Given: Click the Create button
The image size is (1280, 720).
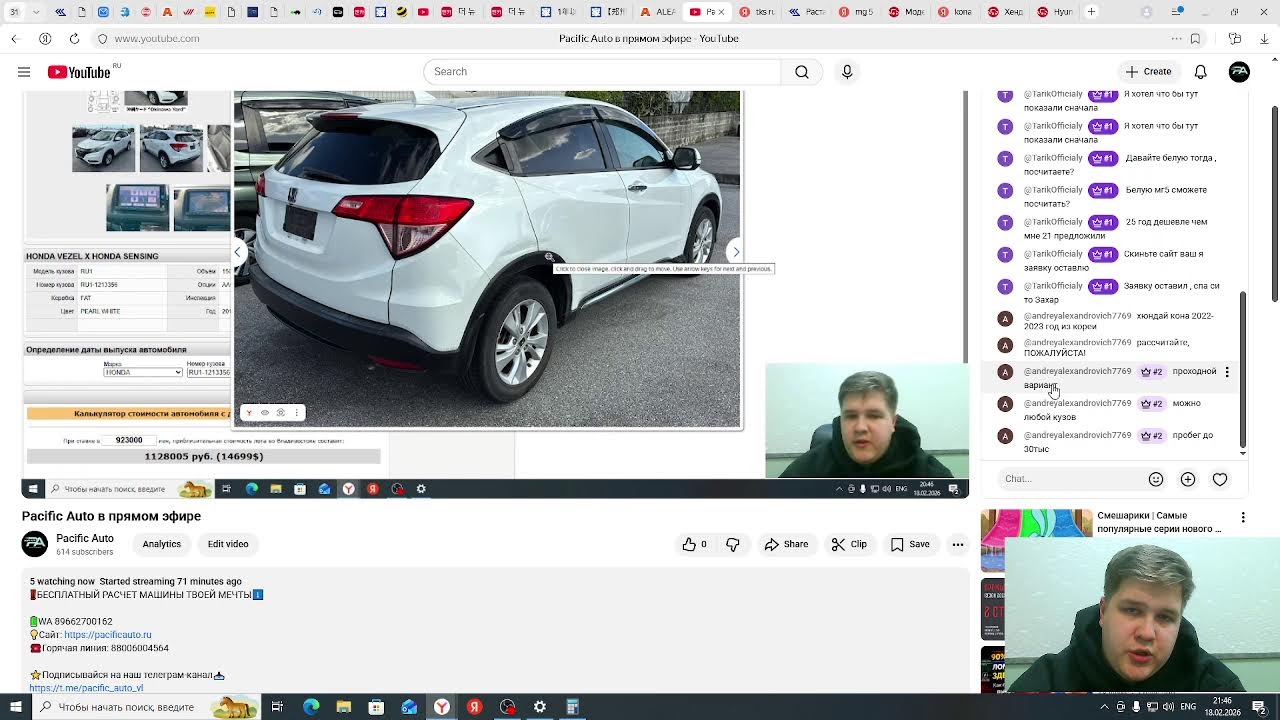Looking at the screenshot, I should [1148, 72].
